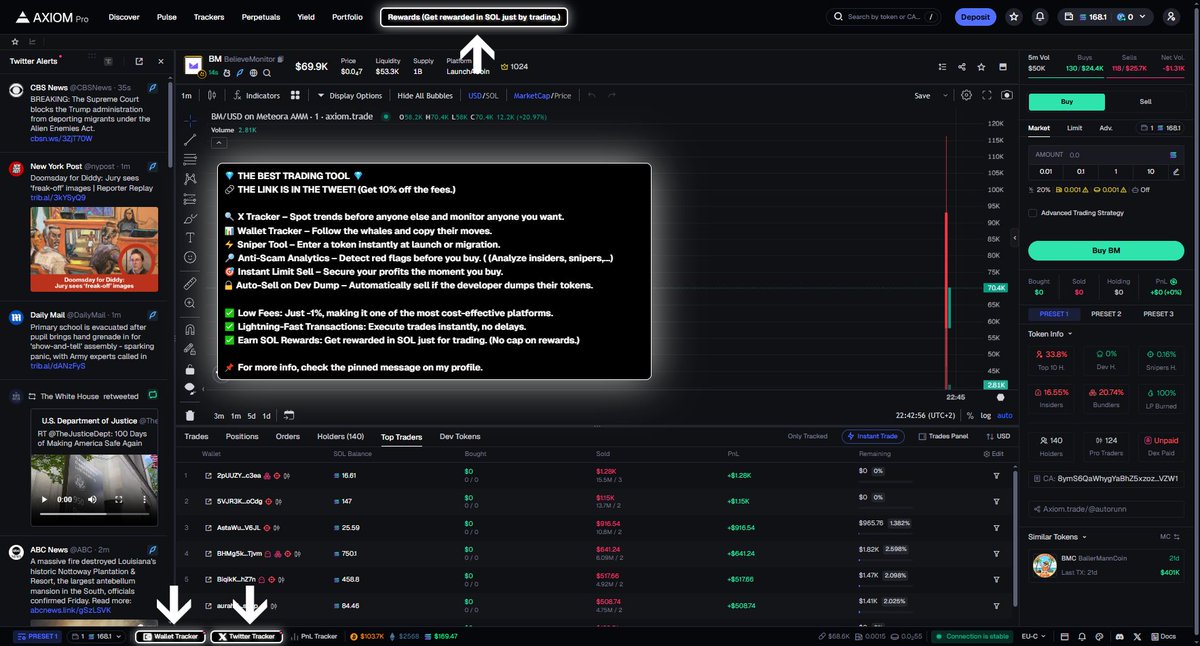Open the chart layout grid icon

pyautogui.click(x=295, y=96)
